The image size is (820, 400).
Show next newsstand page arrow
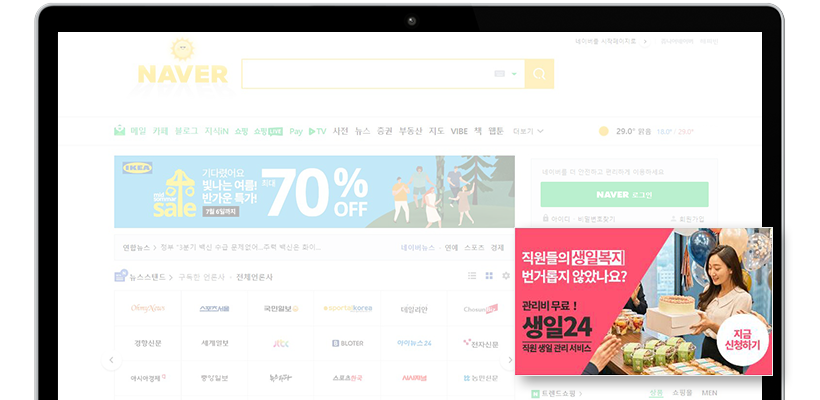(x=508, y=360)
